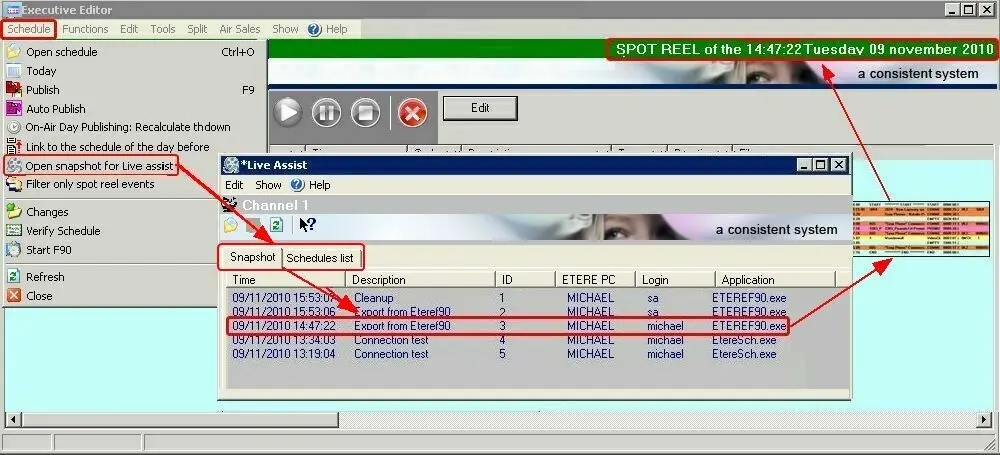This screenshot has width=1000, height=455.
Task: Choose Open snapshot for Live assist
Action: coord(99,165)
